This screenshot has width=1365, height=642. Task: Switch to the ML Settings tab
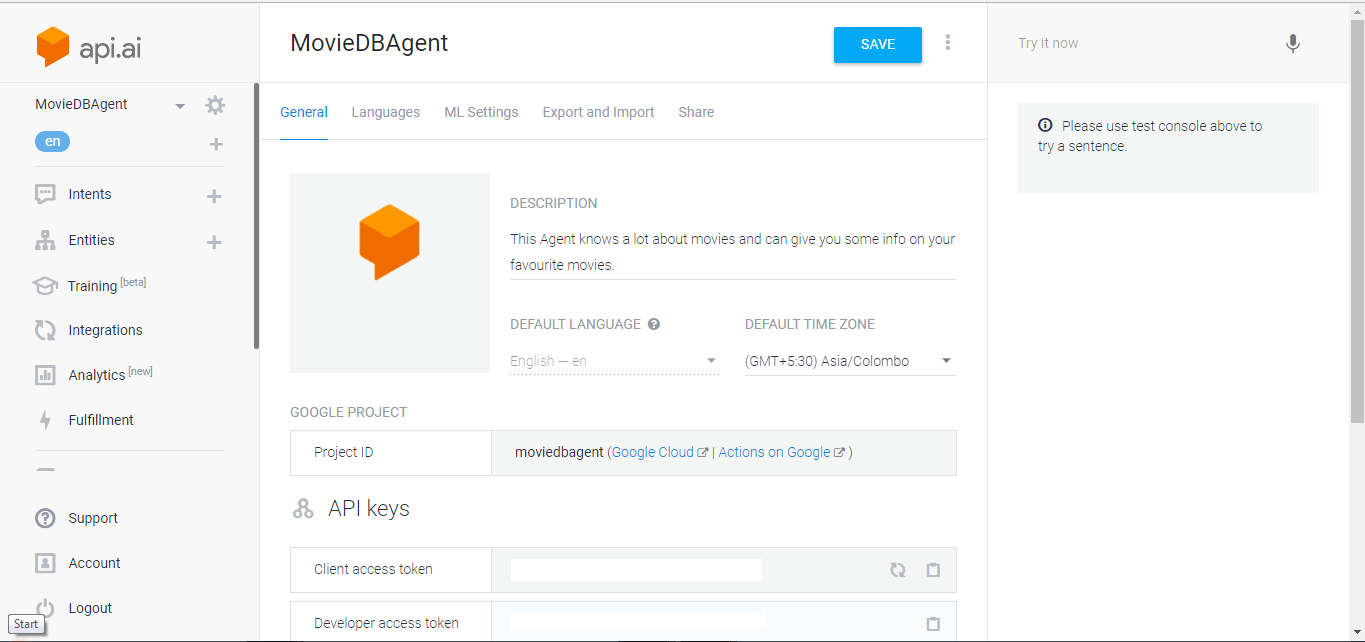(481, 112)
